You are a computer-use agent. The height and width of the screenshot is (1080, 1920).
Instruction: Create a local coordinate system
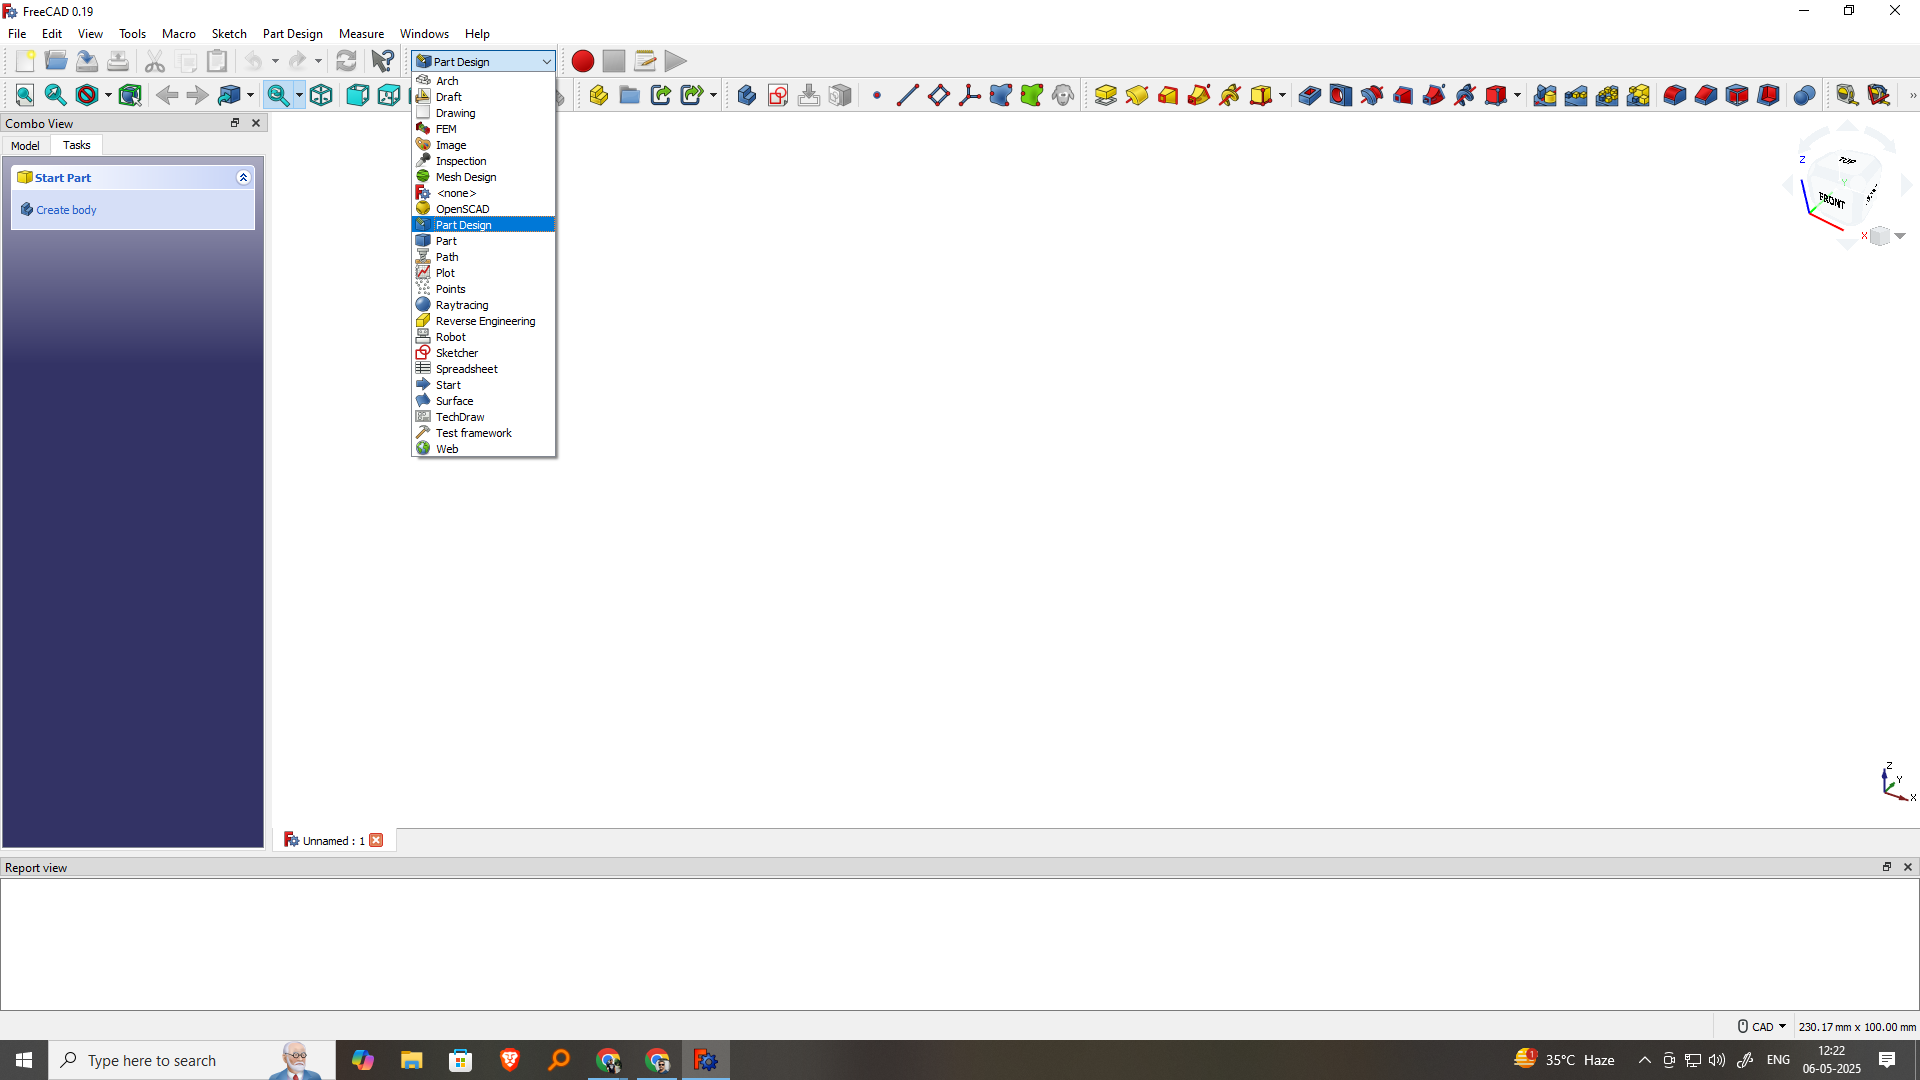click(x=970, y=95)
